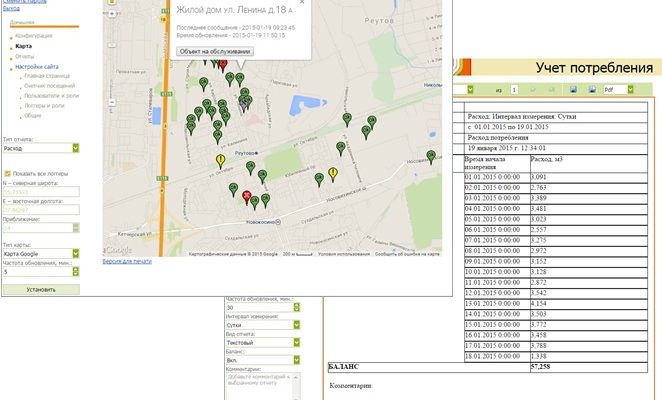The image size is (662, 400).
Task: Open Настройки сайта menu item
Action: [37, 66]
